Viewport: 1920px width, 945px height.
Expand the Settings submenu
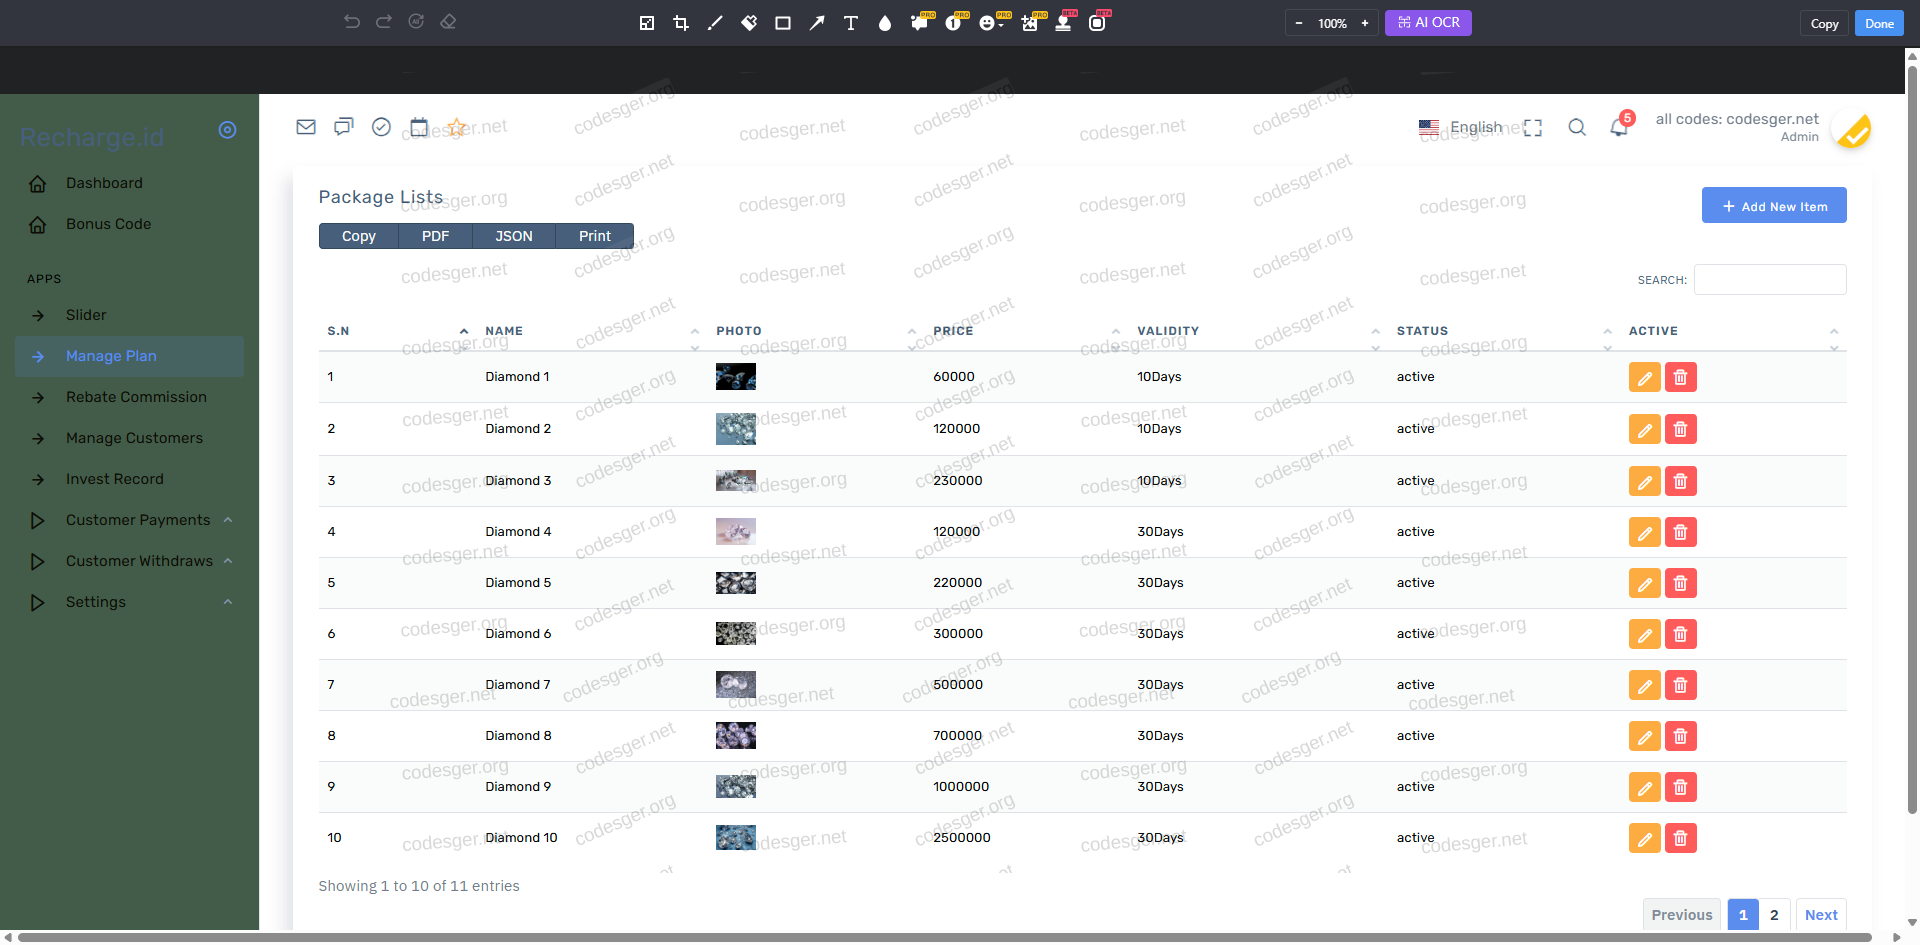(x=96, y=602)
